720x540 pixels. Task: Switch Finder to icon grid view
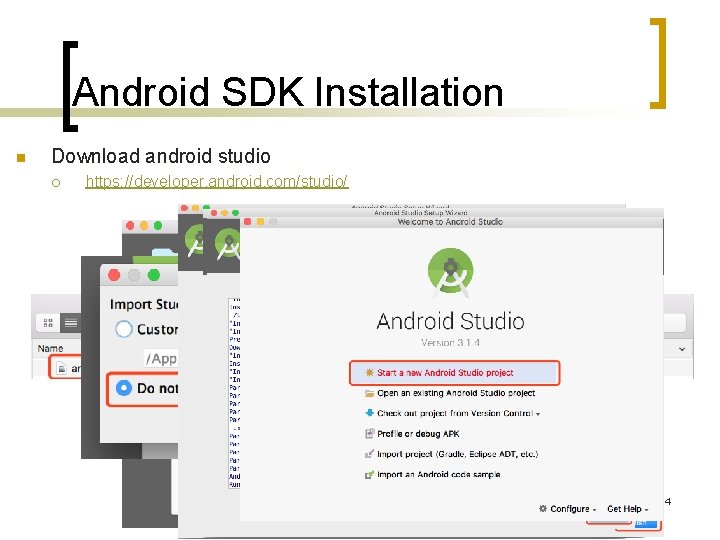point(48,323)
